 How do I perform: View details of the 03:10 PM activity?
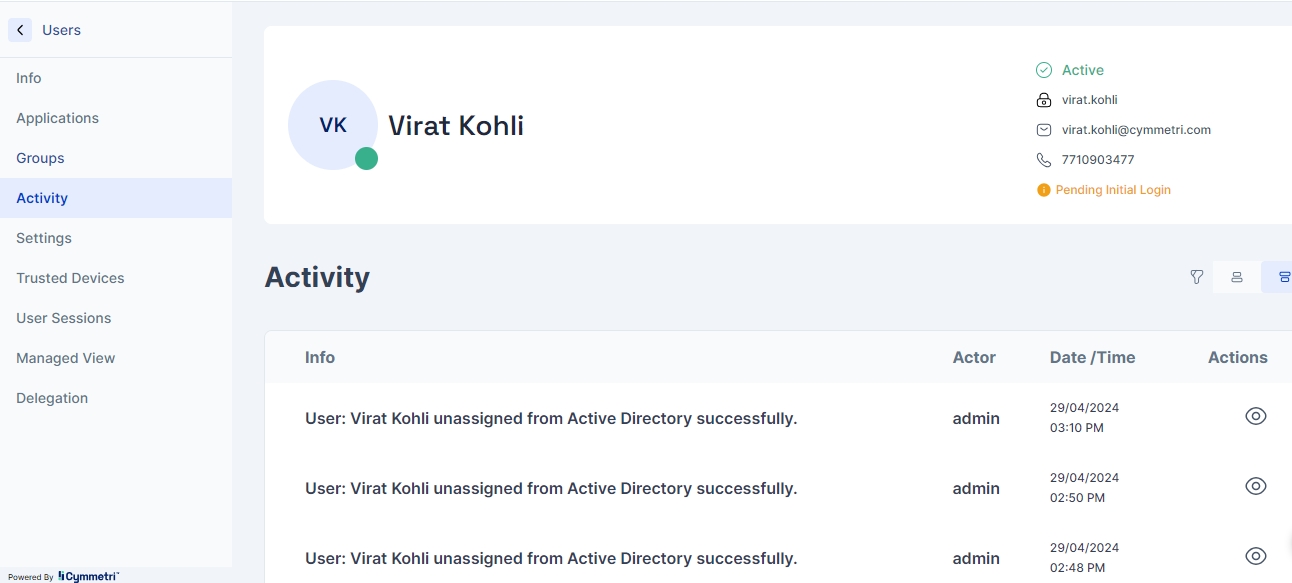tap(1256, 416)
